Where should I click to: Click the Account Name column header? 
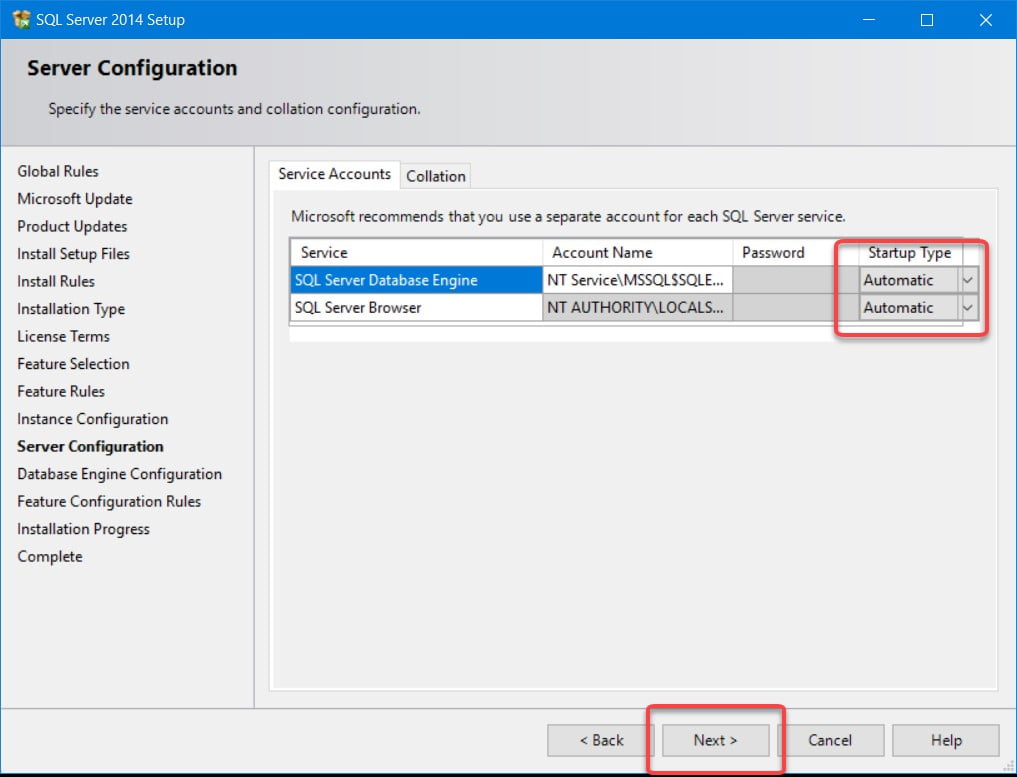638,252
